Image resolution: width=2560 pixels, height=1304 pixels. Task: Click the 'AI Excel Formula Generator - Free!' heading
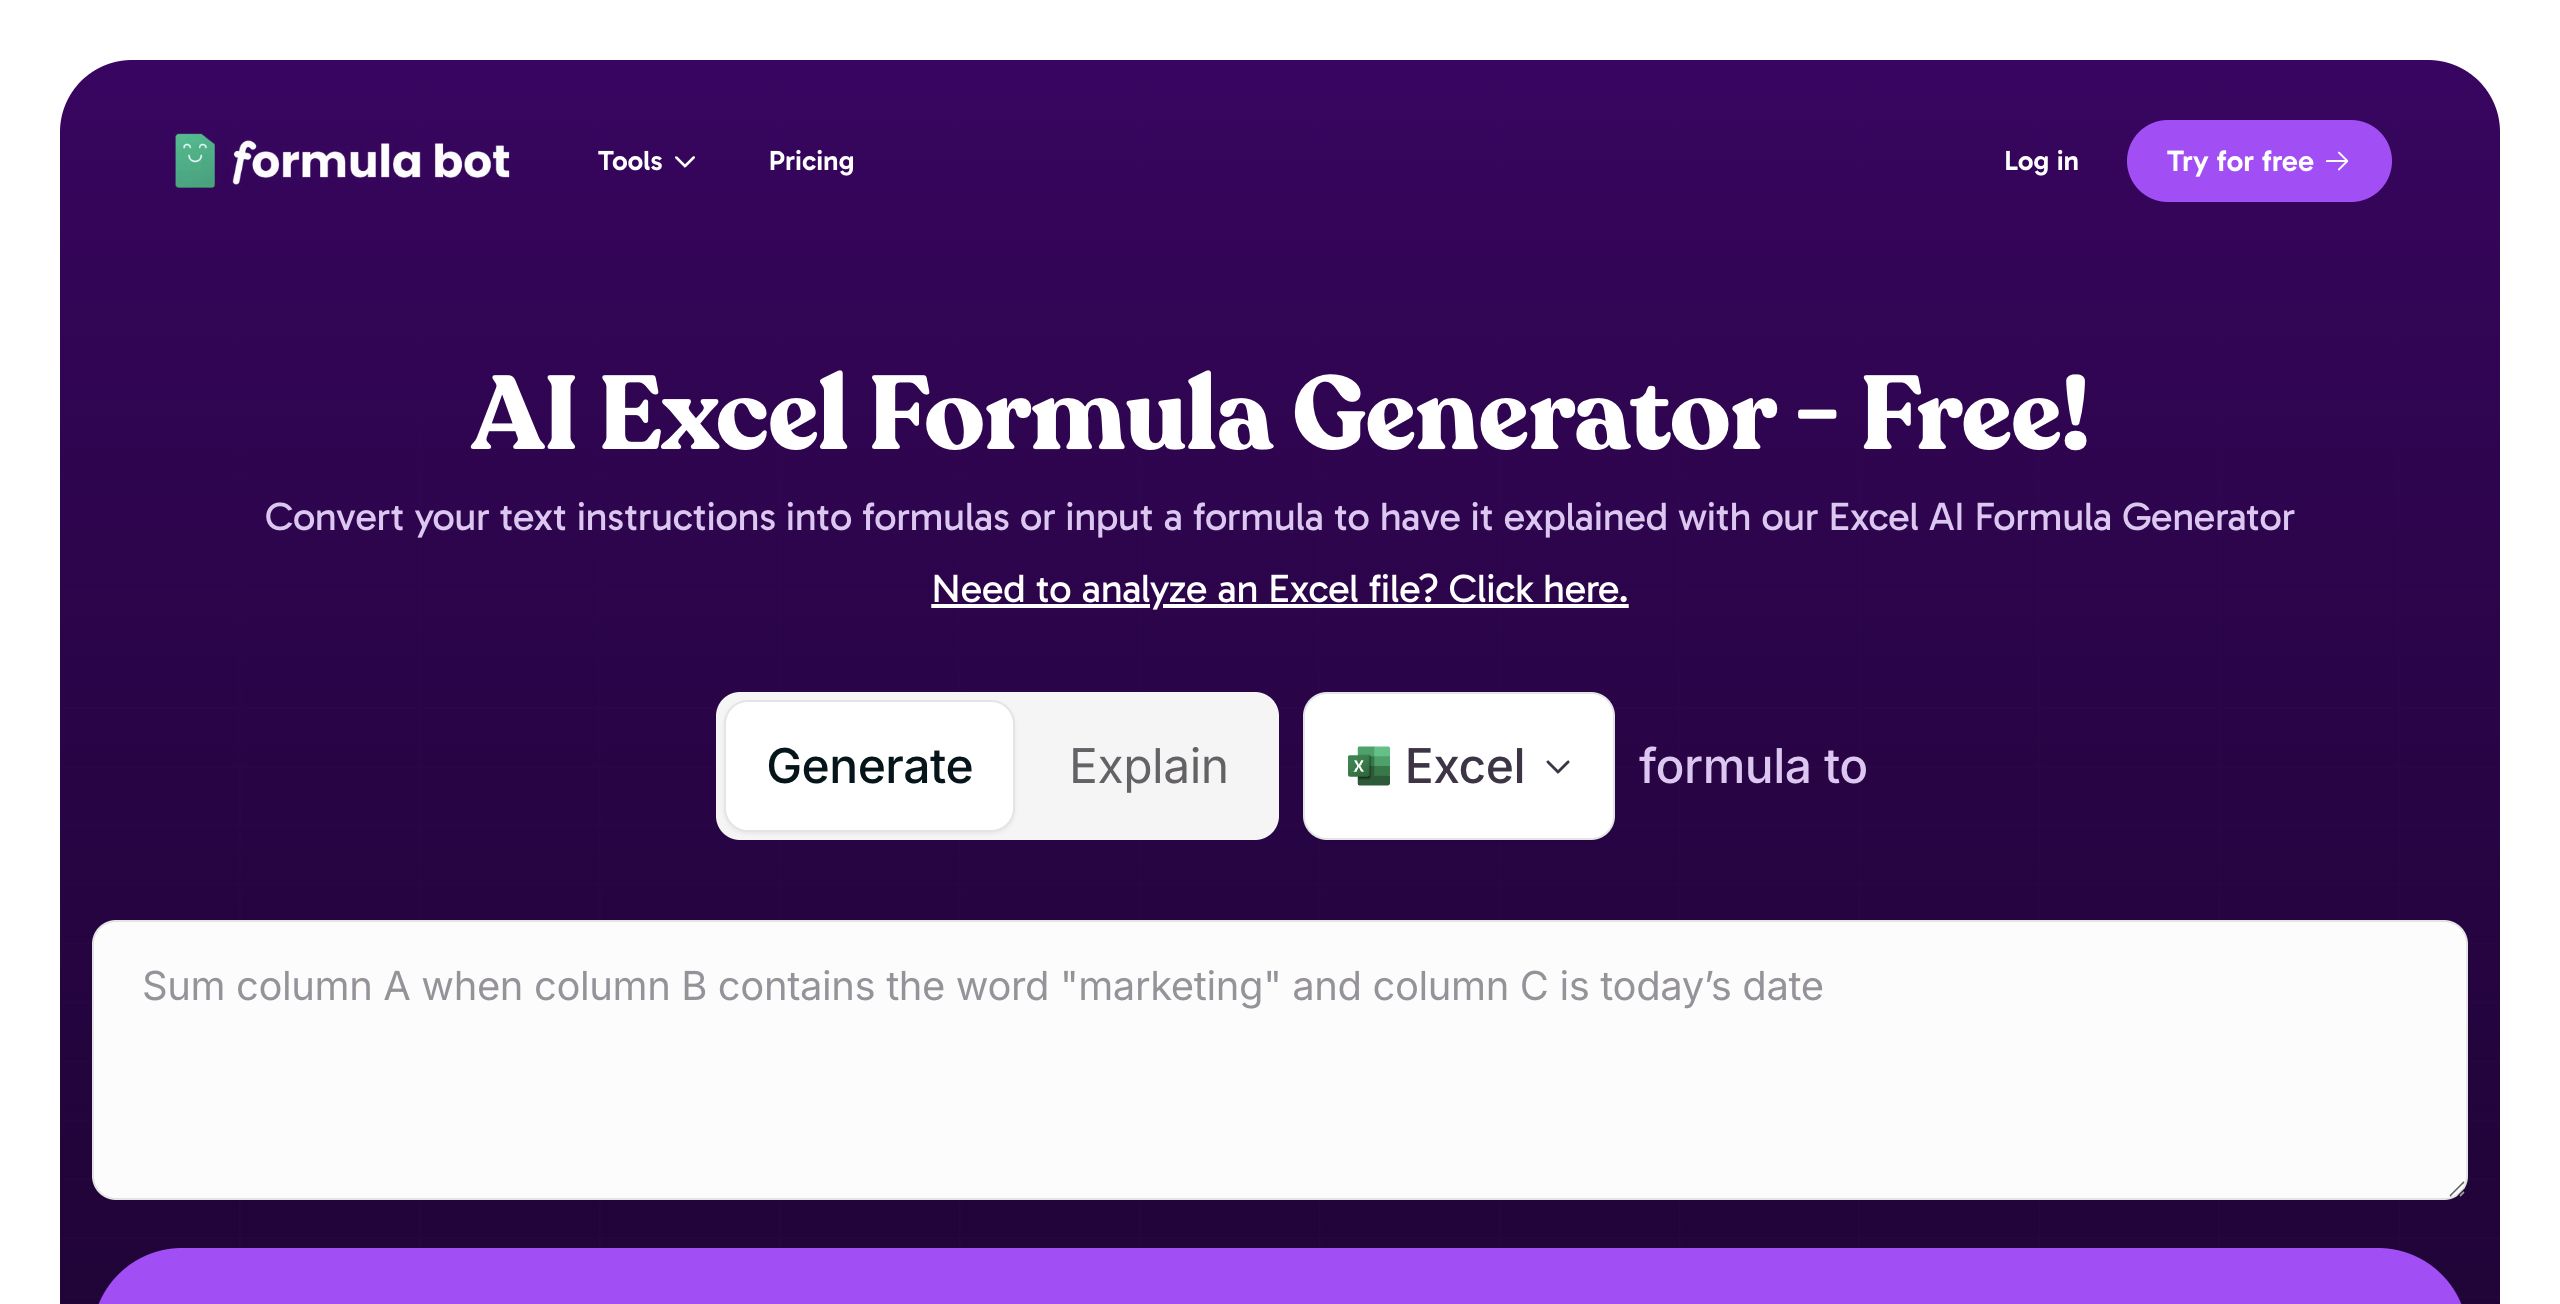pos(1280,413)
